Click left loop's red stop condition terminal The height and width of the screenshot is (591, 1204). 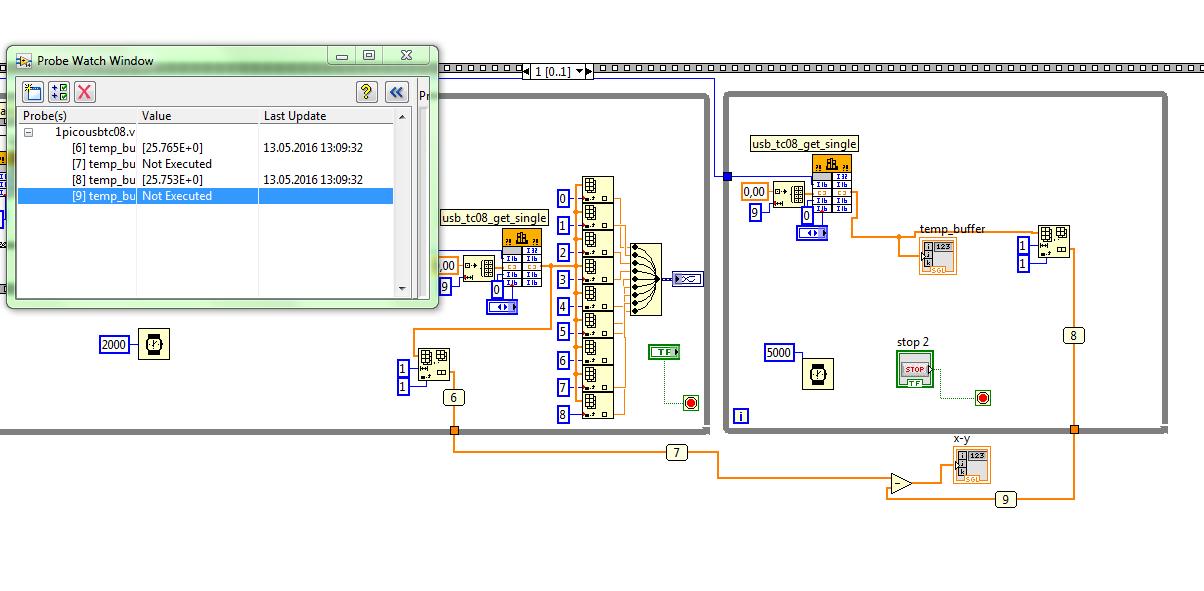click(x=690, y=403)
